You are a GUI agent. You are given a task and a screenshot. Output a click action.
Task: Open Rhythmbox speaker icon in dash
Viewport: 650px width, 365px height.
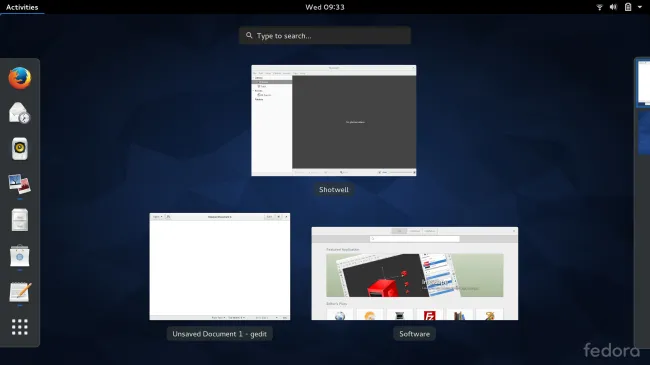(x=19, y=148)
